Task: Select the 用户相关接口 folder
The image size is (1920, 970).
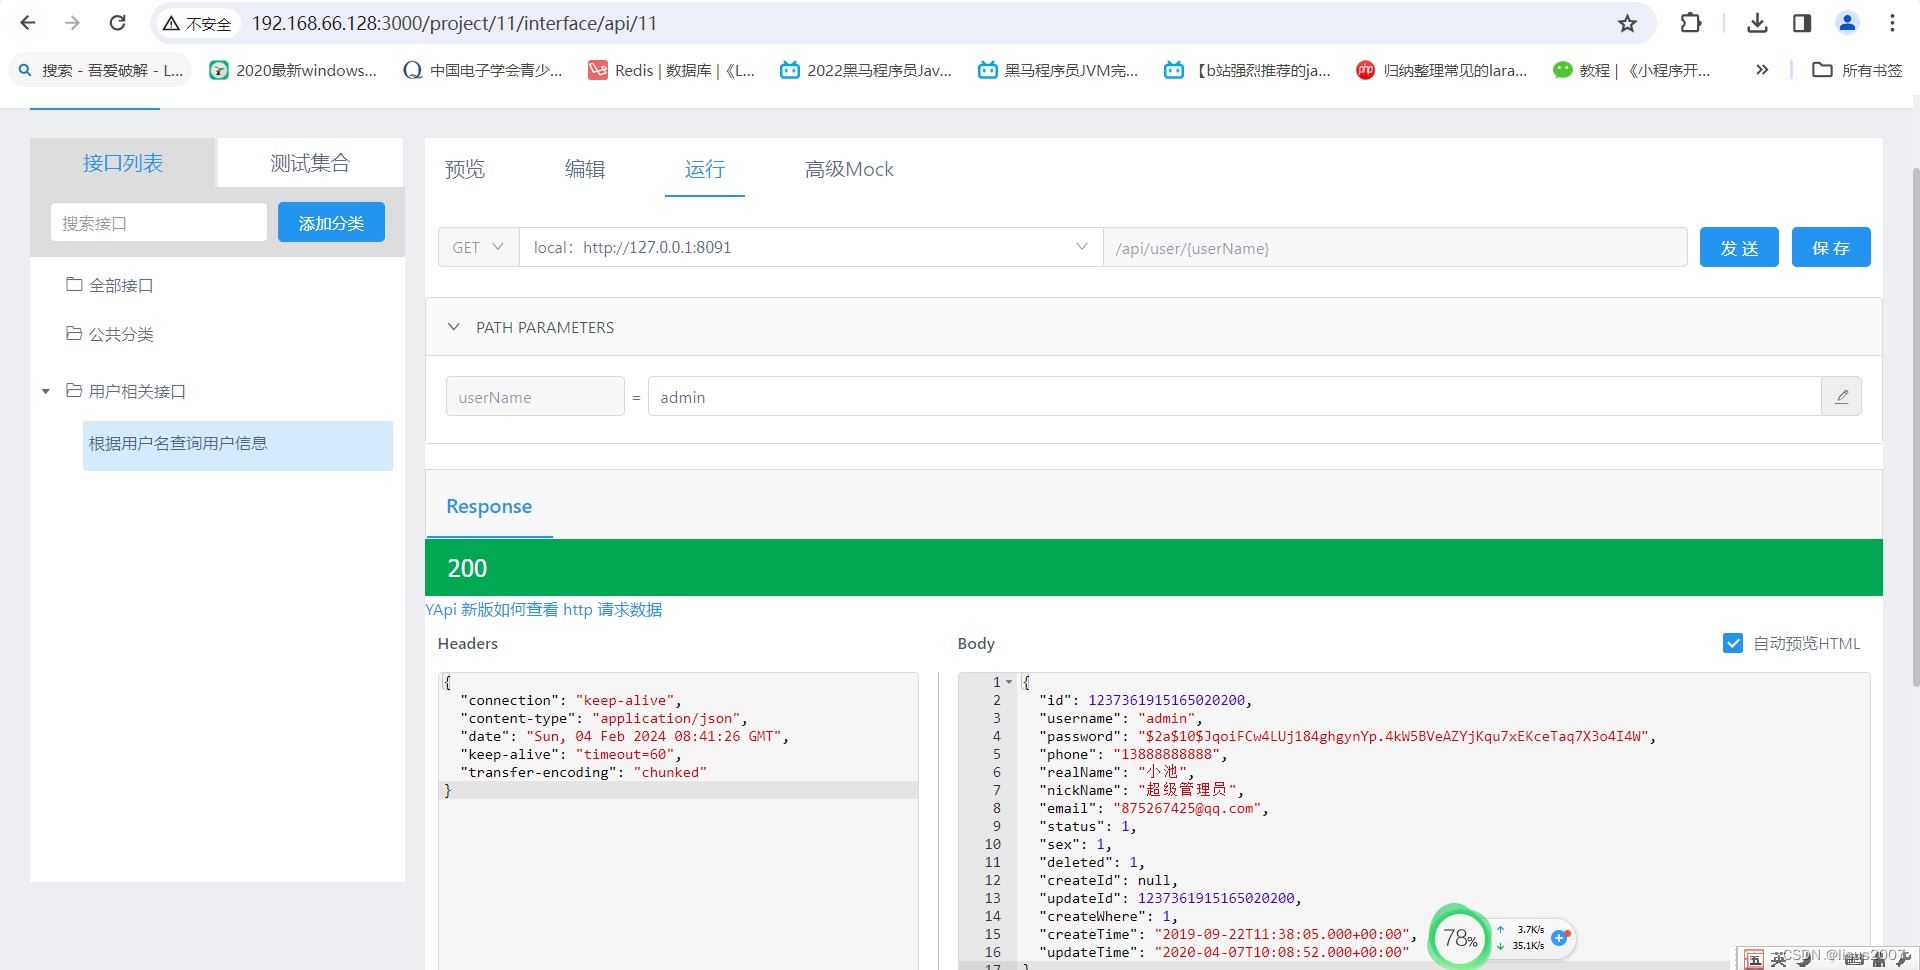Action: (126, 391)
